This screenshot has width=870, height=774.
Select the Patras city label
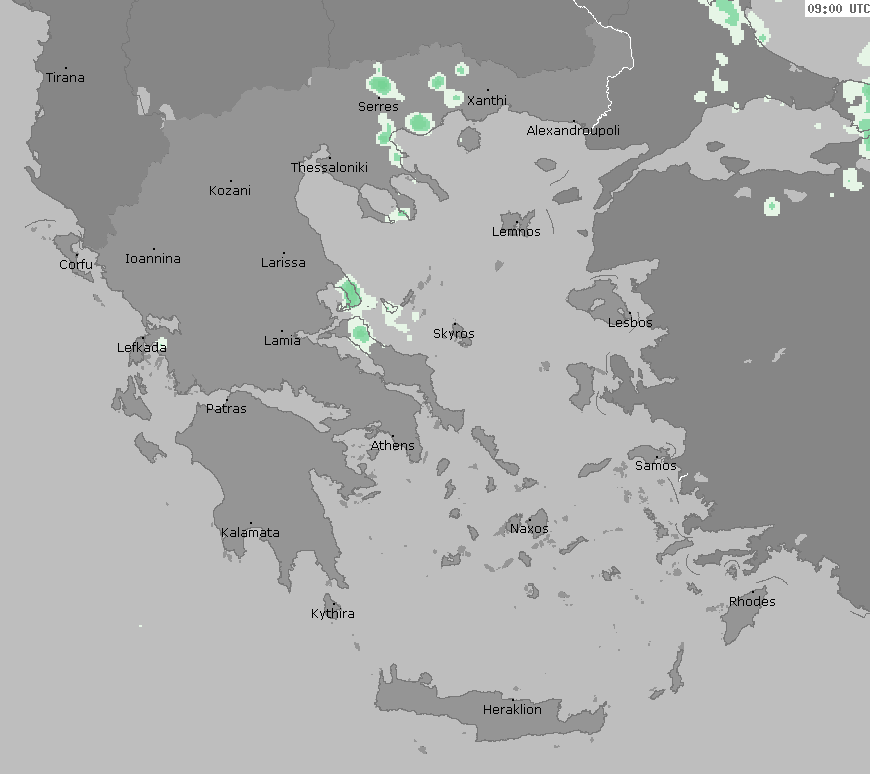click(226, 409)
